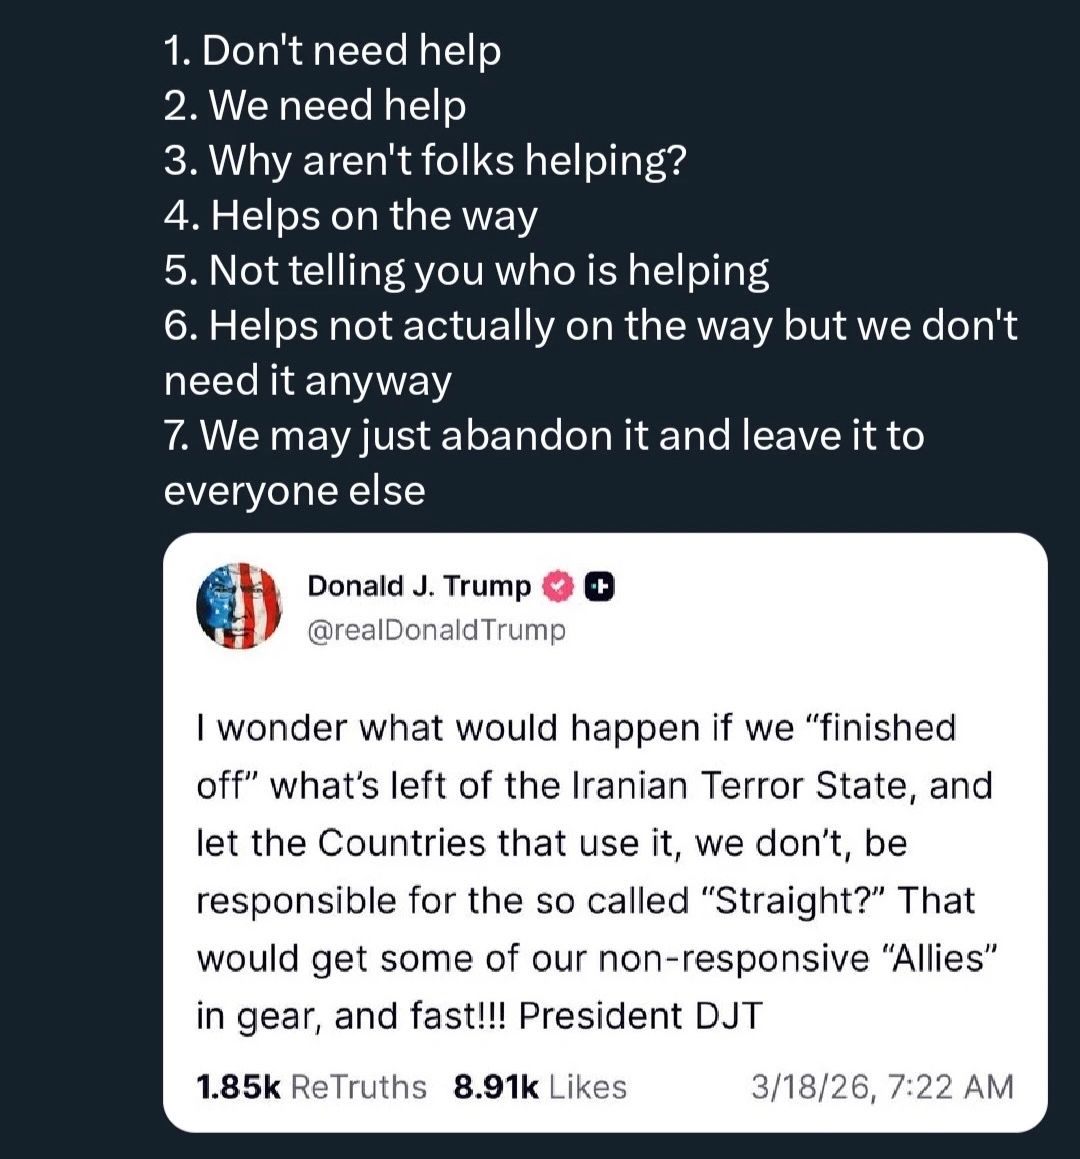Click the line starting '6. Helps not actually'
The image size is (1080, 1159).
pyautogui.click(x=591, y=326)
